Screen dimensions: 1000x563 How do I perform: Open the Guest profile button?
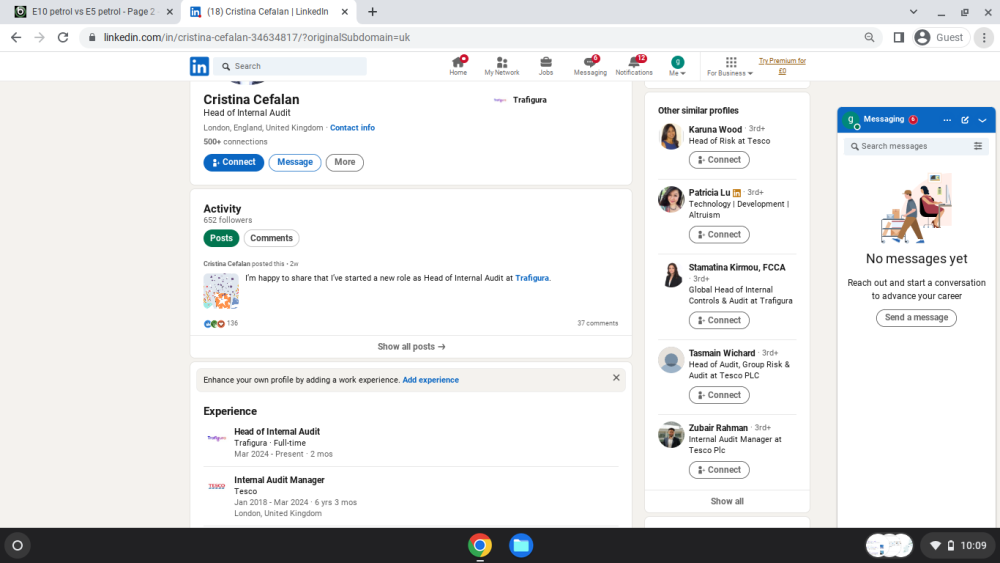point(939,38)
